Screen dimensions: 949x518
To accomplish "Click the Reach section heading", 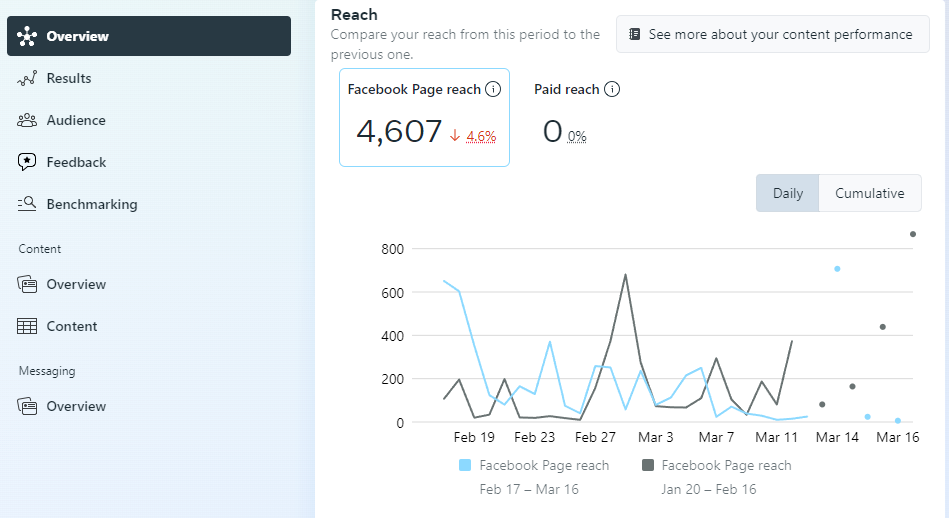I will [354, 15].
